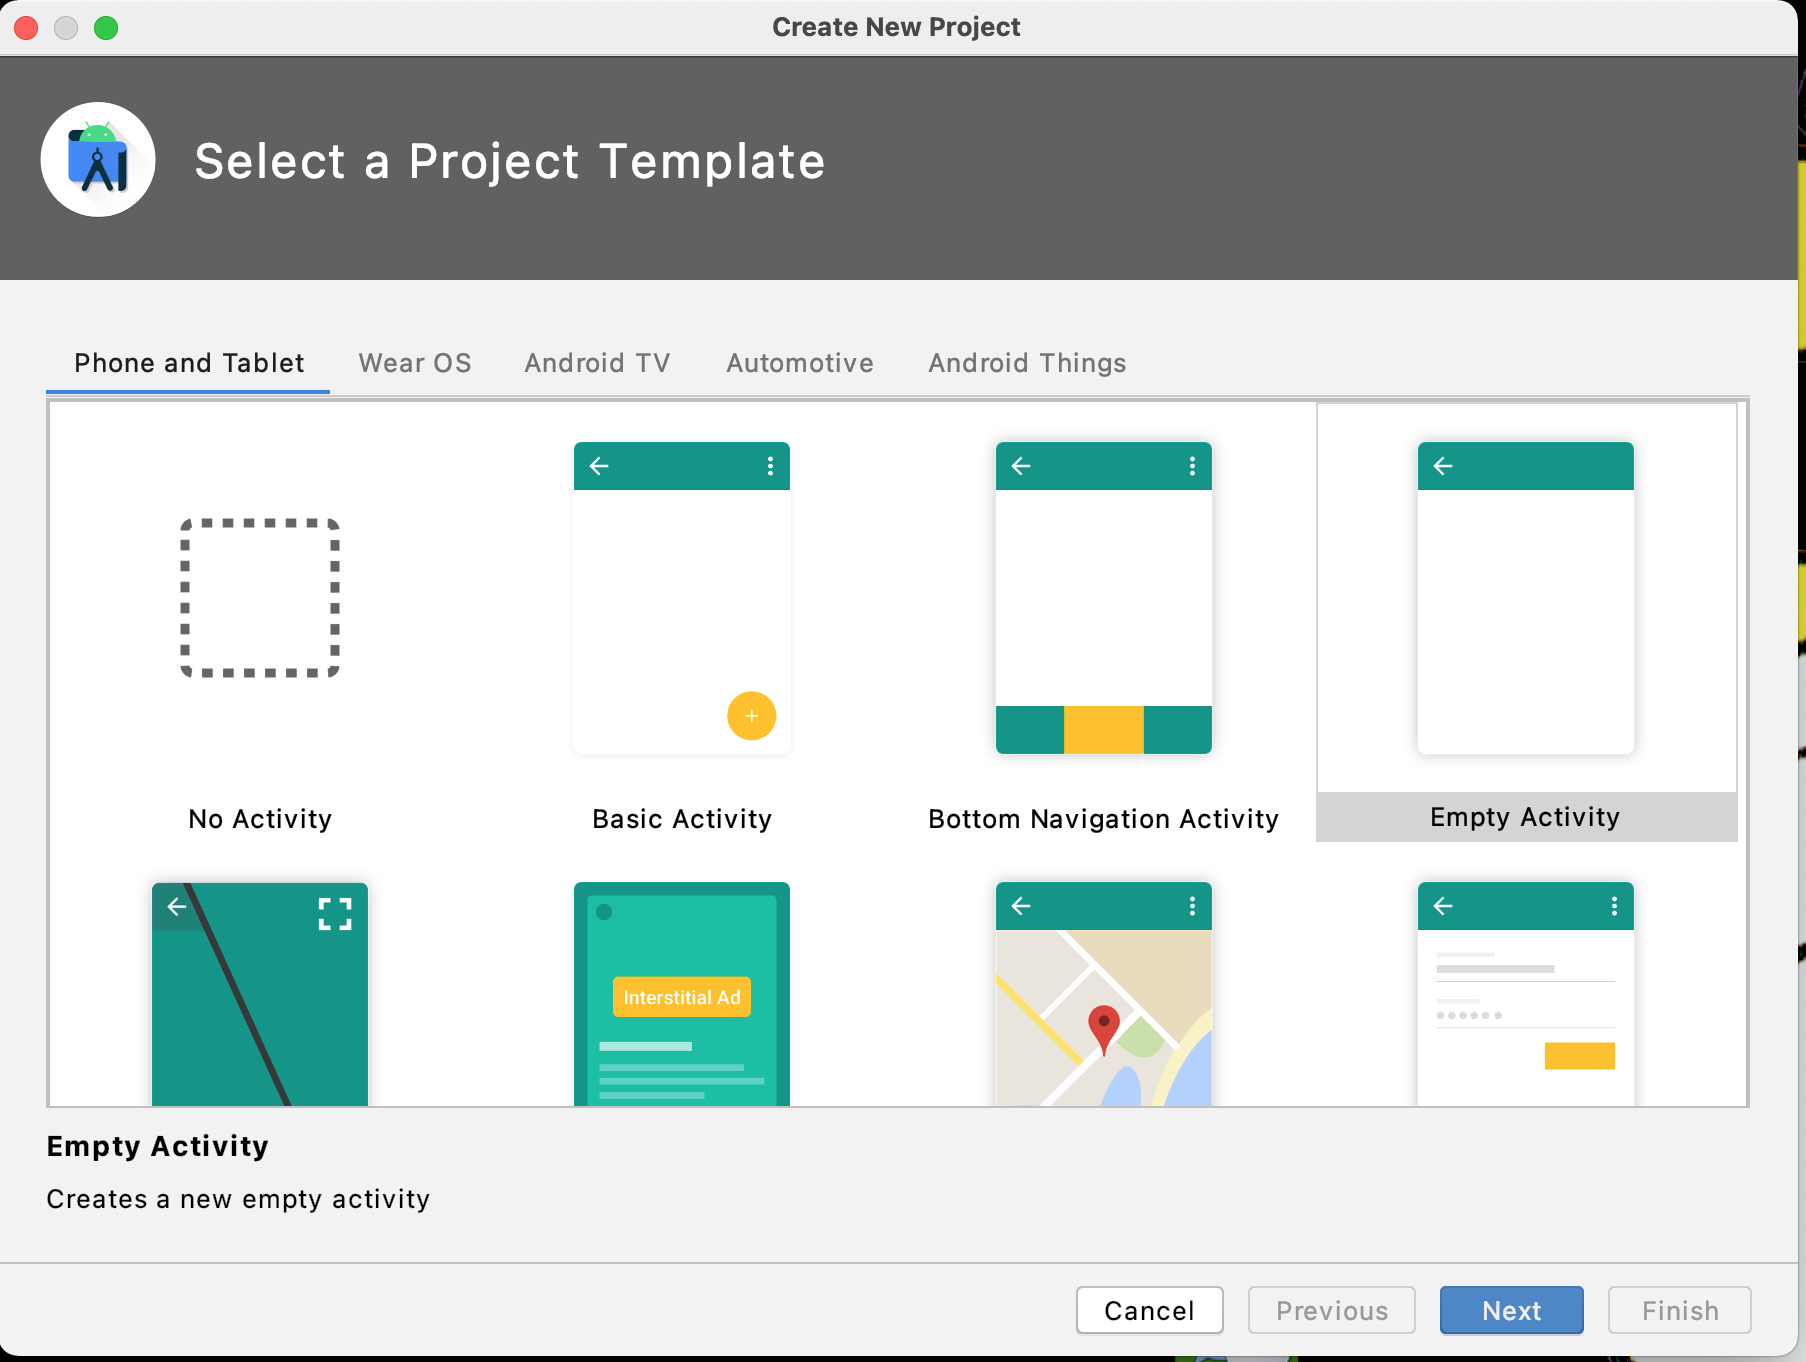Select the Login Activity template
Screen dimensions: 1806x1362
point(1525,993)
